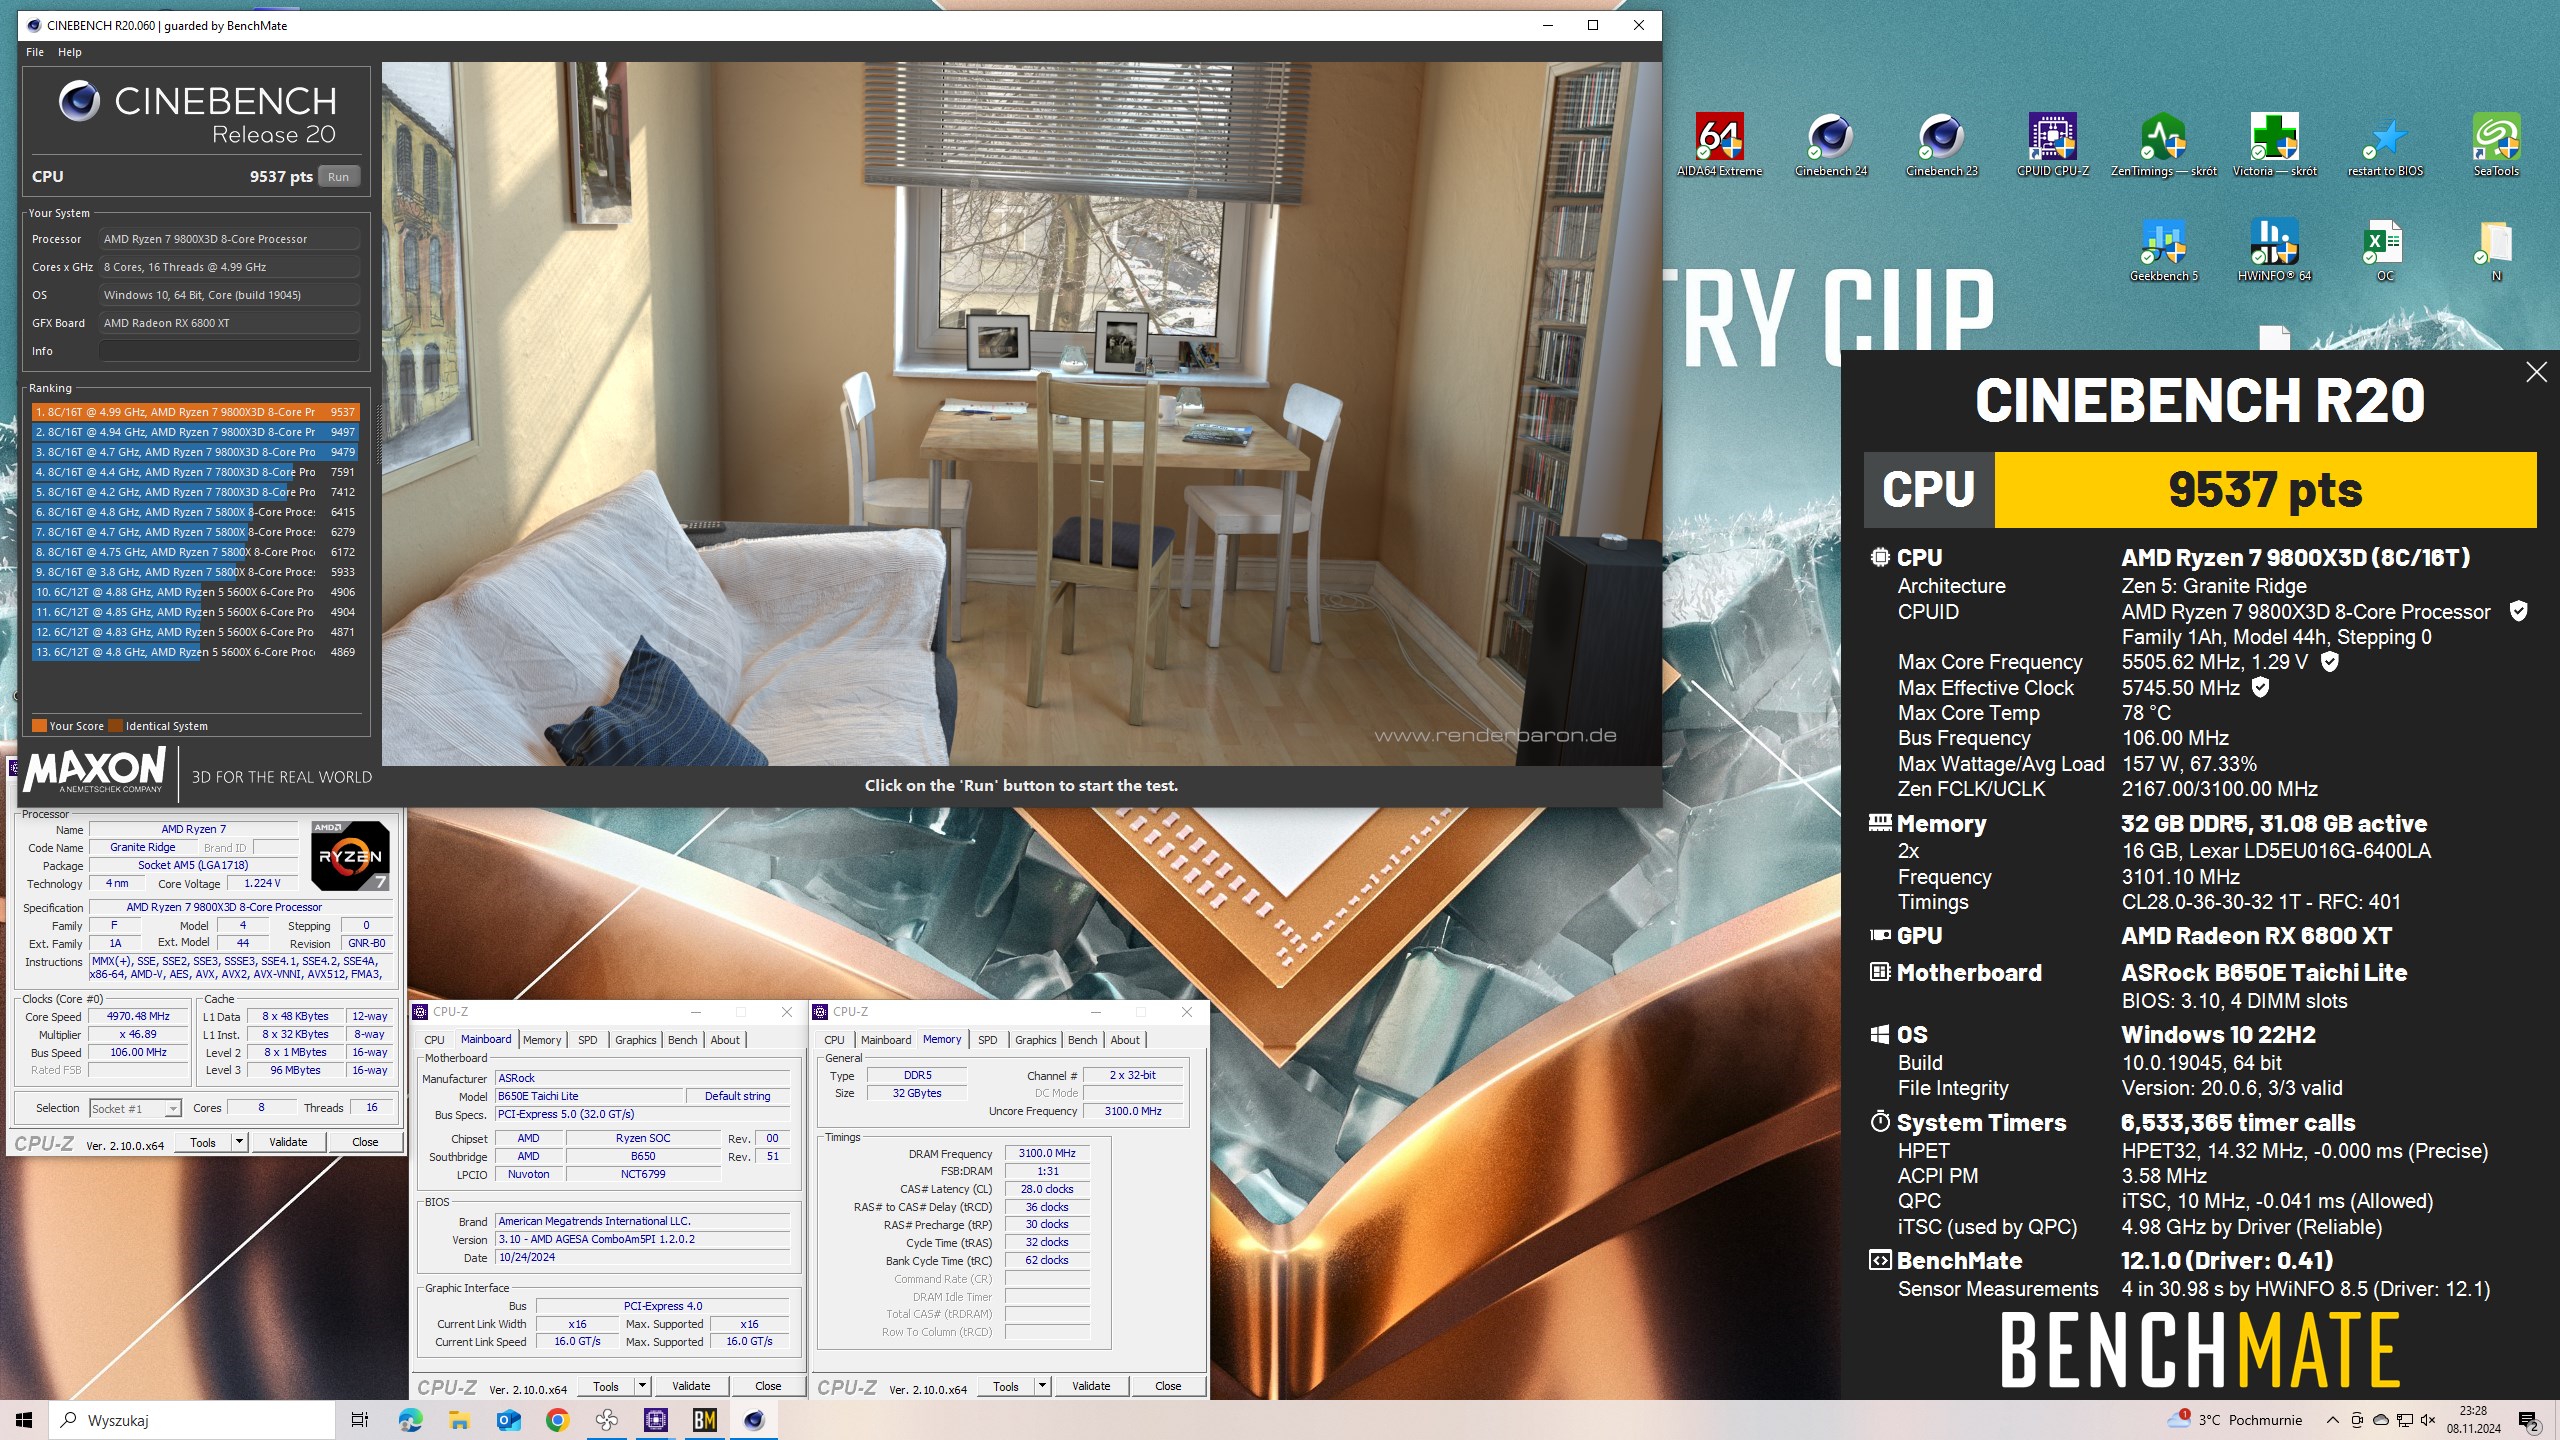The height and width of the screenshot is (1440, 2560).
Task: Open ZenTimings shortcut on desktop
Action: click(x=2163, y=145)
